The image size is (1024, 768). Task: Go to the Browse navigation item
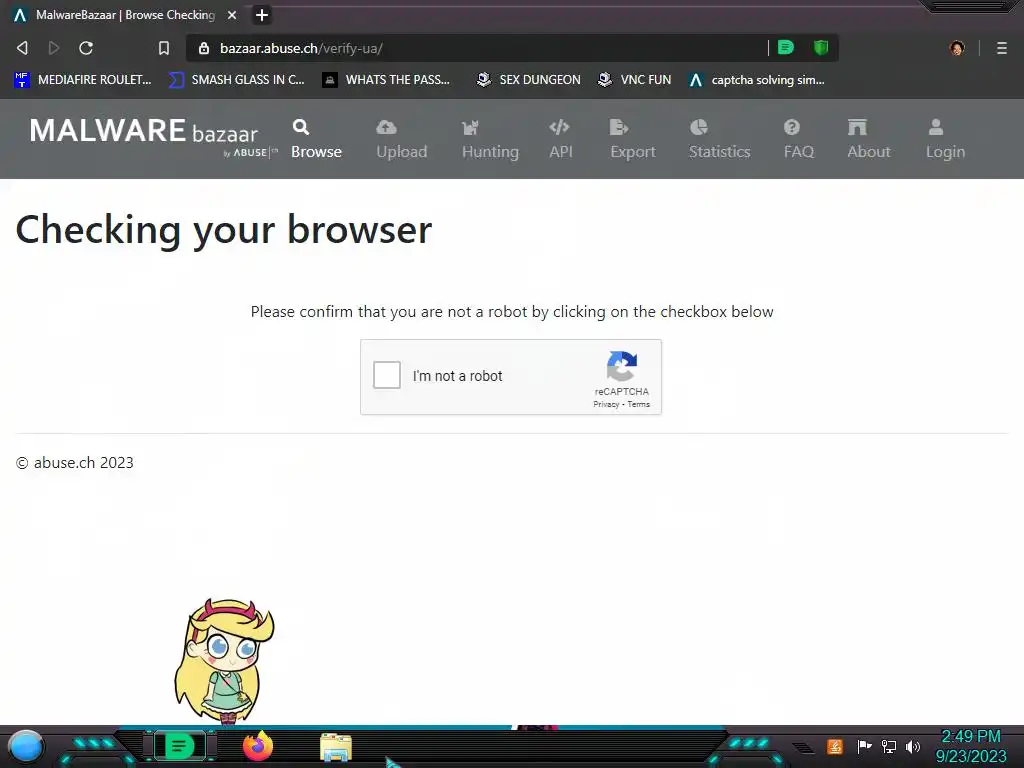tap(316, 138)
